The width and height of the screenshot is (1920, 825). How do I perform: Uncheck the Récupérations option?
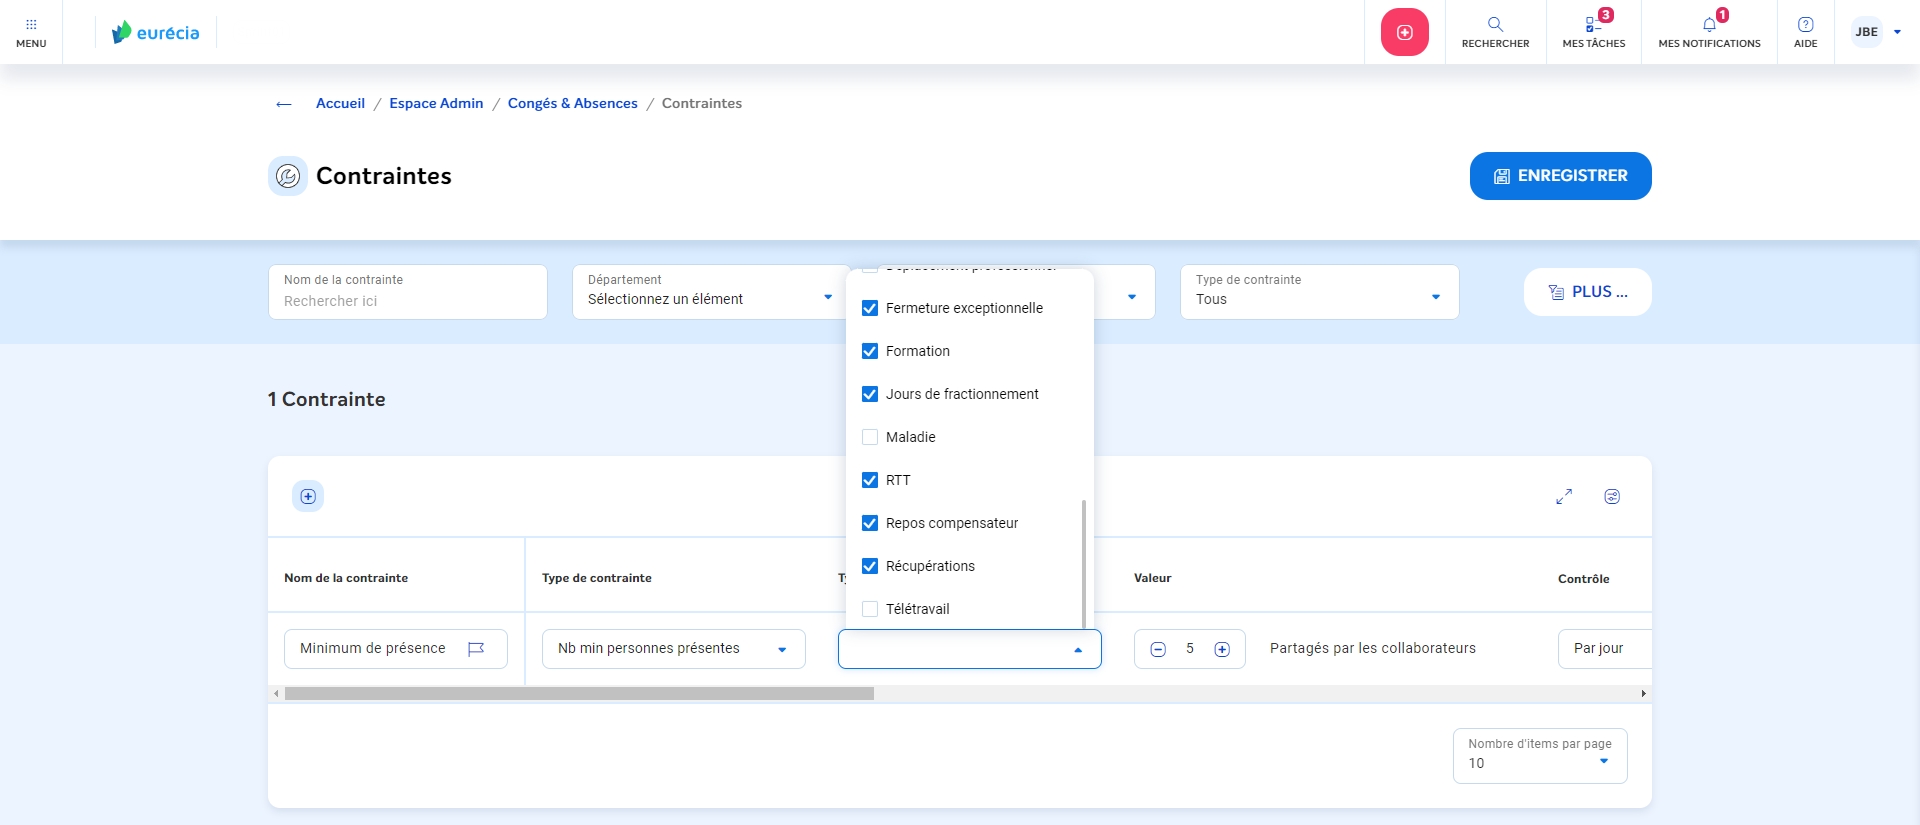click(x=870, y=566)
